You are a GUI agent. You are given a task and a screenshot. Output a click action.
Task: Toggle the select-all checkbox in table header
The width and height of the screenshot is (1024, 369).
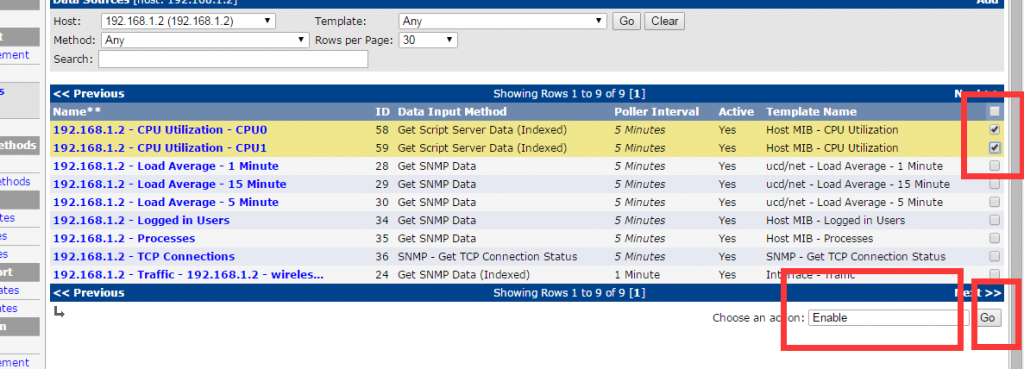(x=994, y=112)
